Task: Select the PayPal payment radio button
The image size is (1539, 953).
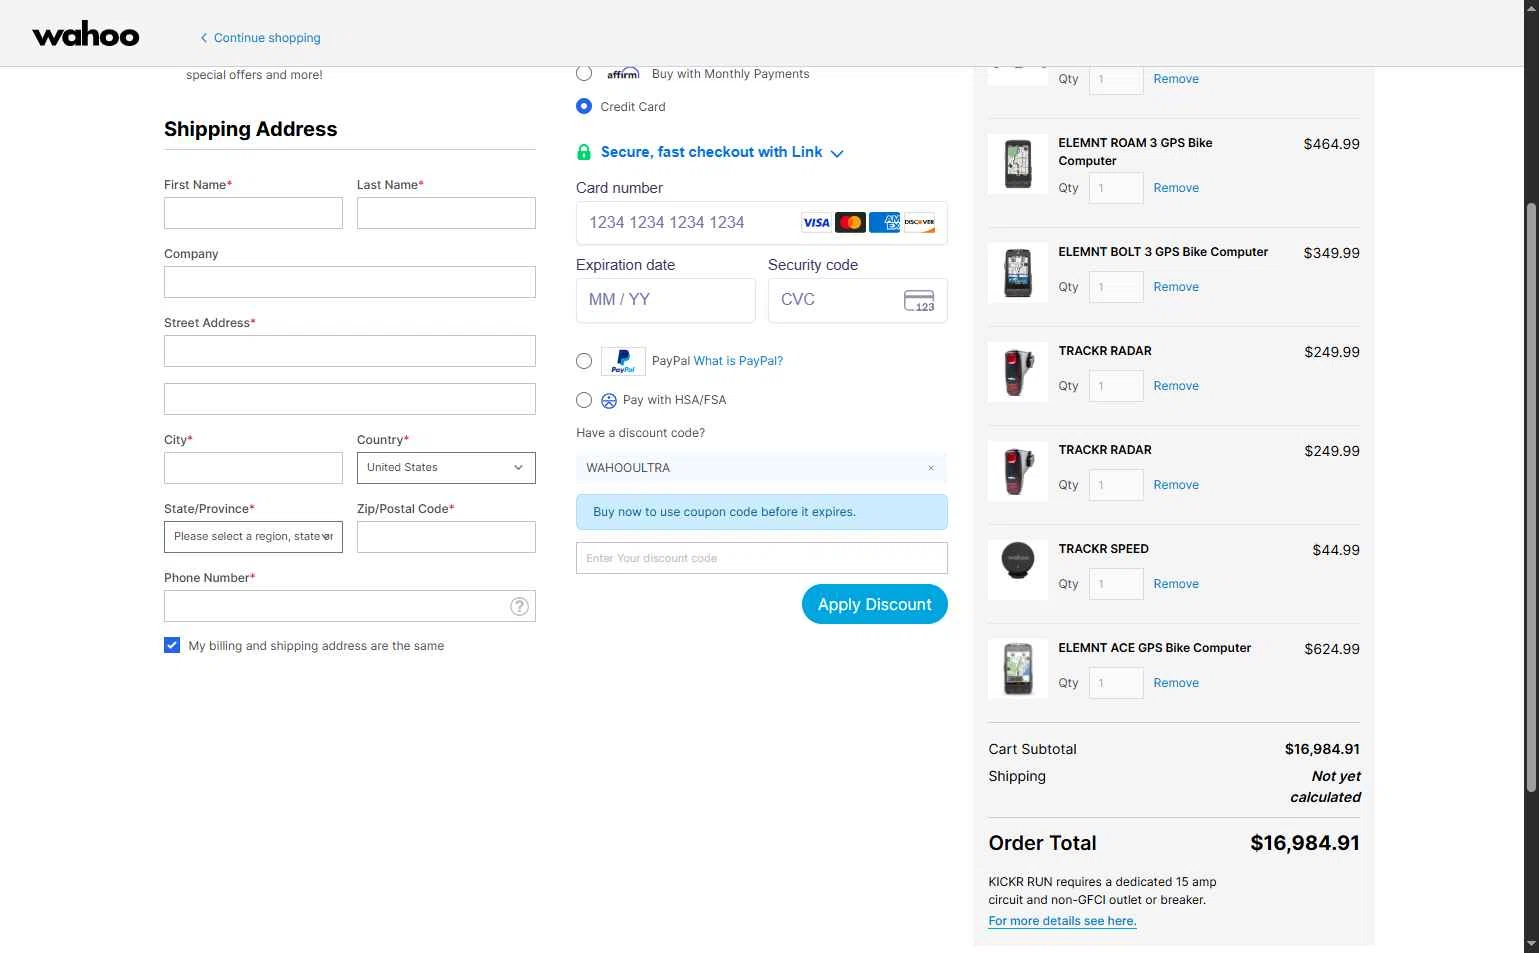Action: [x=584, y=361]
